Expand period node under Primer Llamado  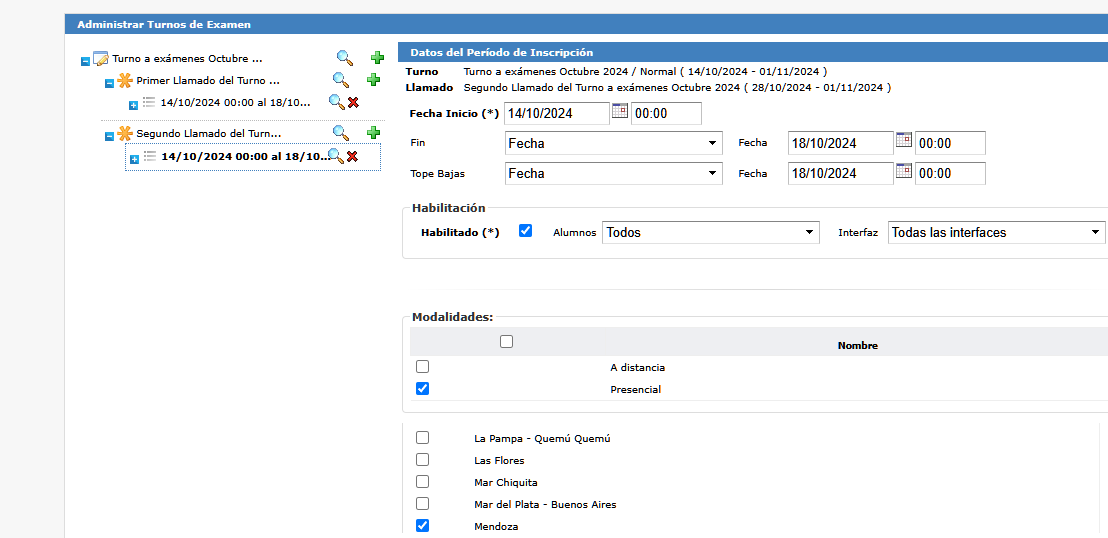click(x=134, y=106)
